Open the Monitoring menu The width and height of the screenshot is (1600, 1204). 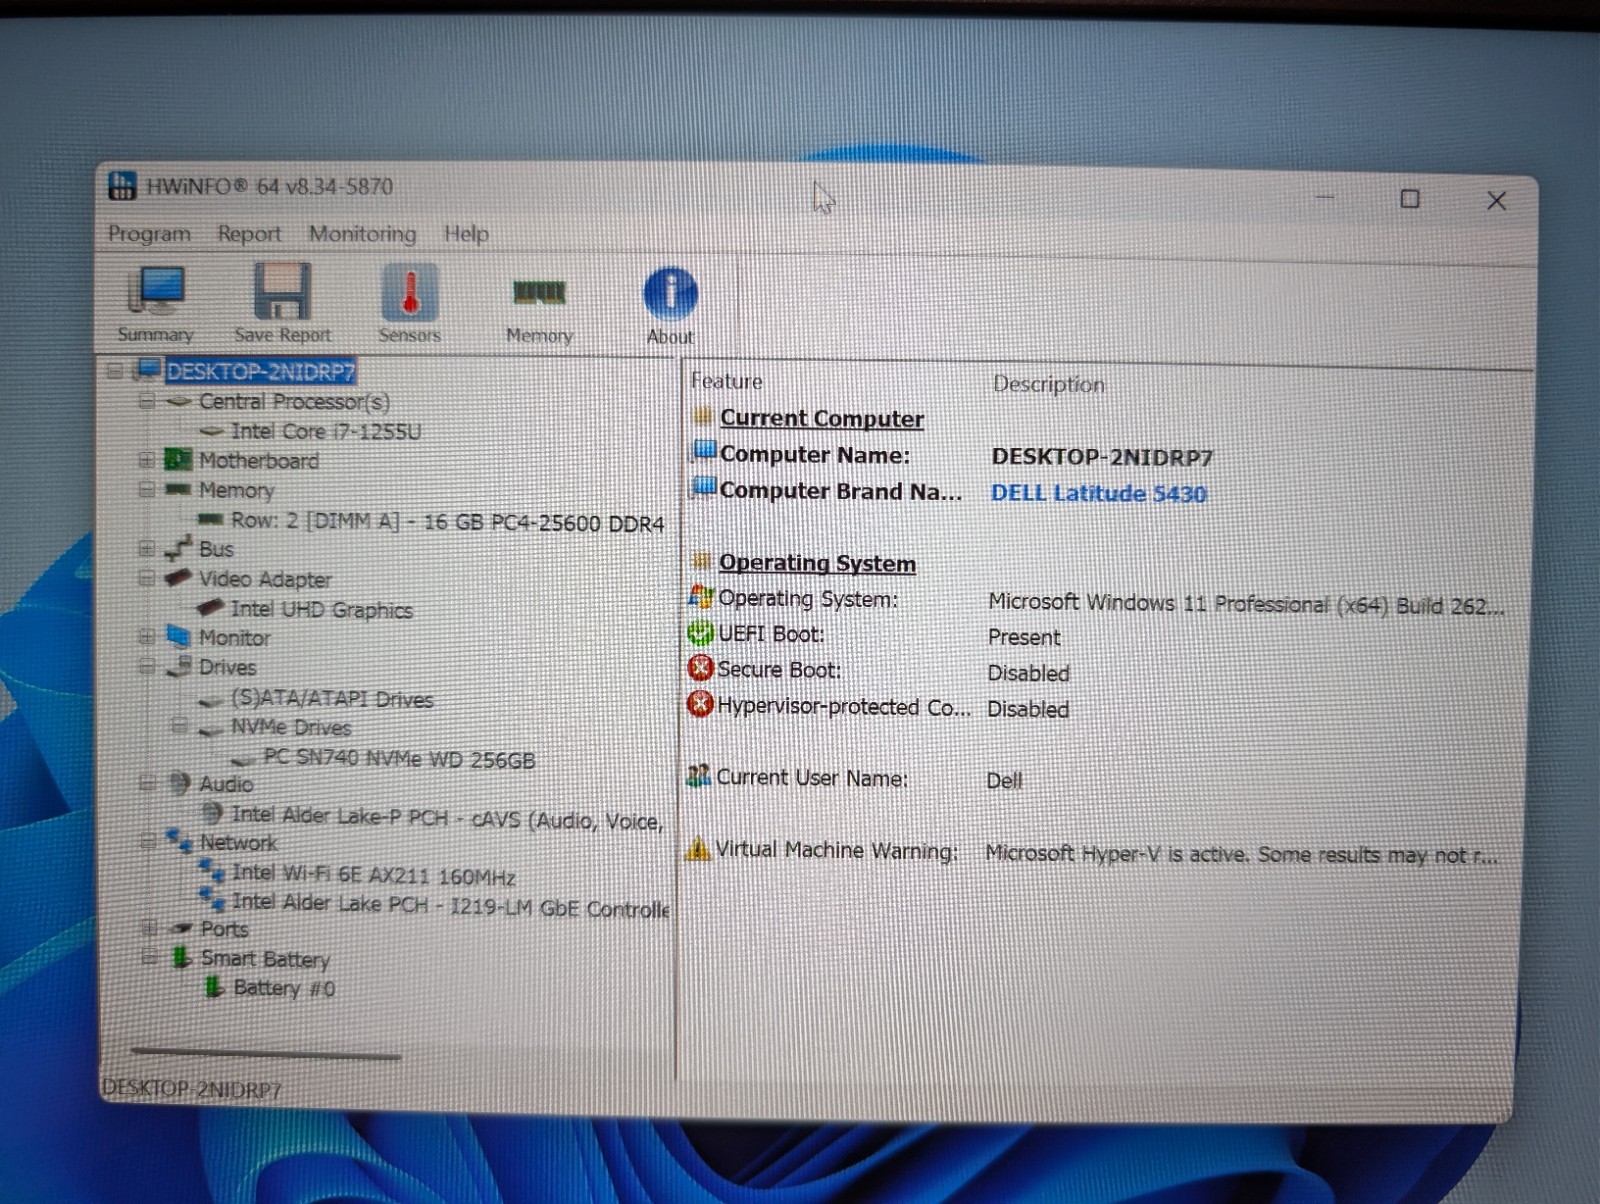362,233
